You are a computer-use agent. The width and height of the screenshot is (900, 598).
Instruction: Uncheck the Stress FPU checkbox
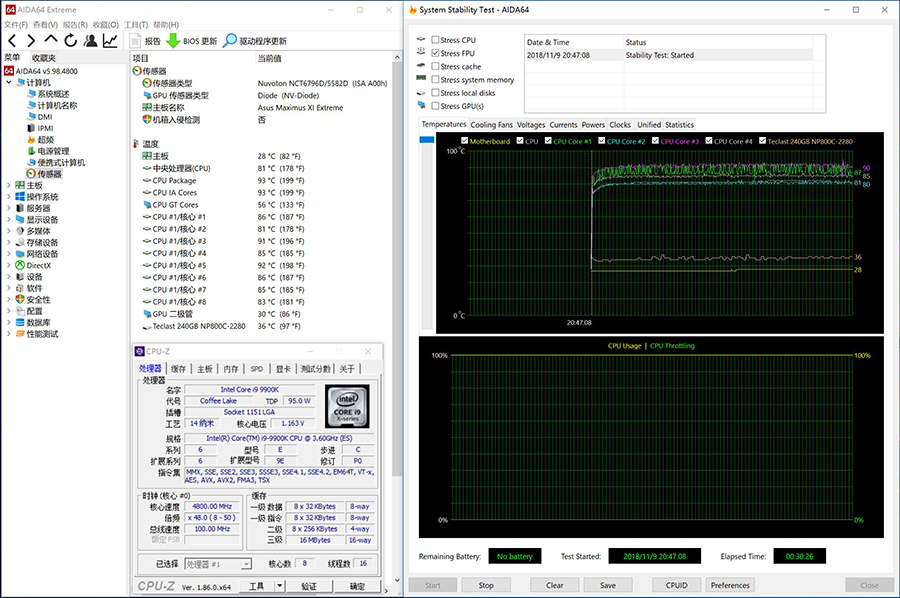point(435,53)
